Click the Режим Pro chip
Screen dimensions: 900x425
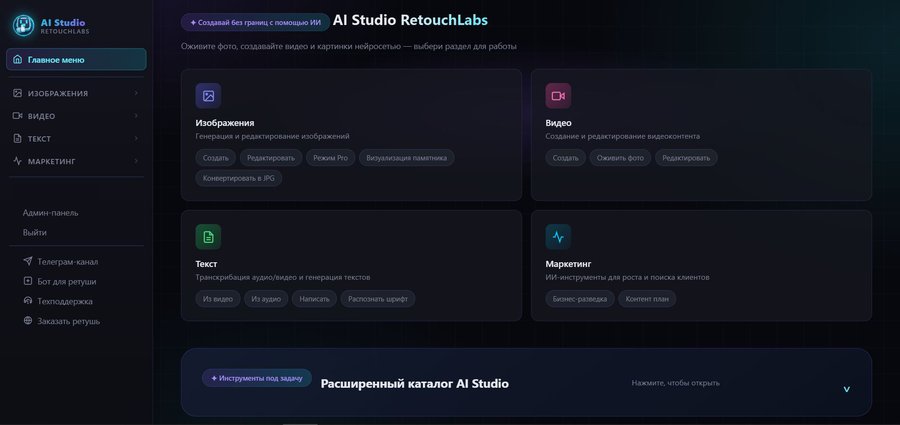point(331,158)
